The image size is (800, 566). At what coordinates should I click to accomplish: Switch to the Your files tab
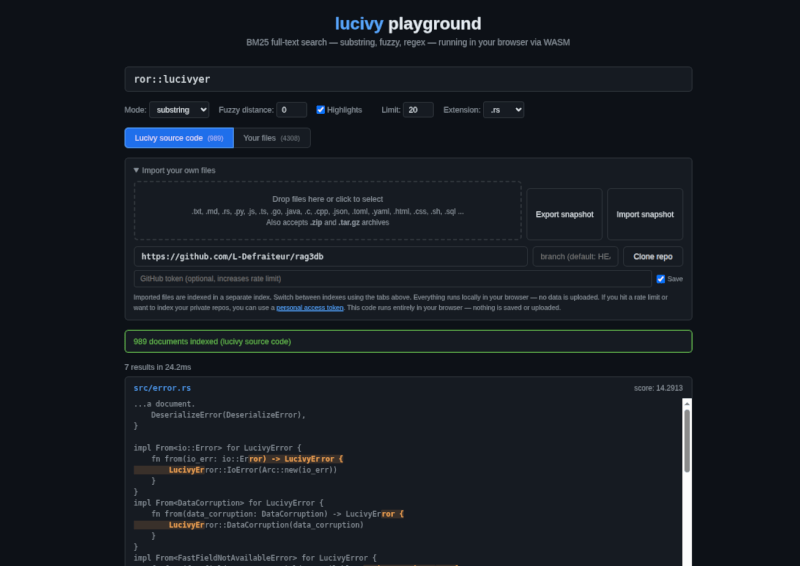coord(272,138)
